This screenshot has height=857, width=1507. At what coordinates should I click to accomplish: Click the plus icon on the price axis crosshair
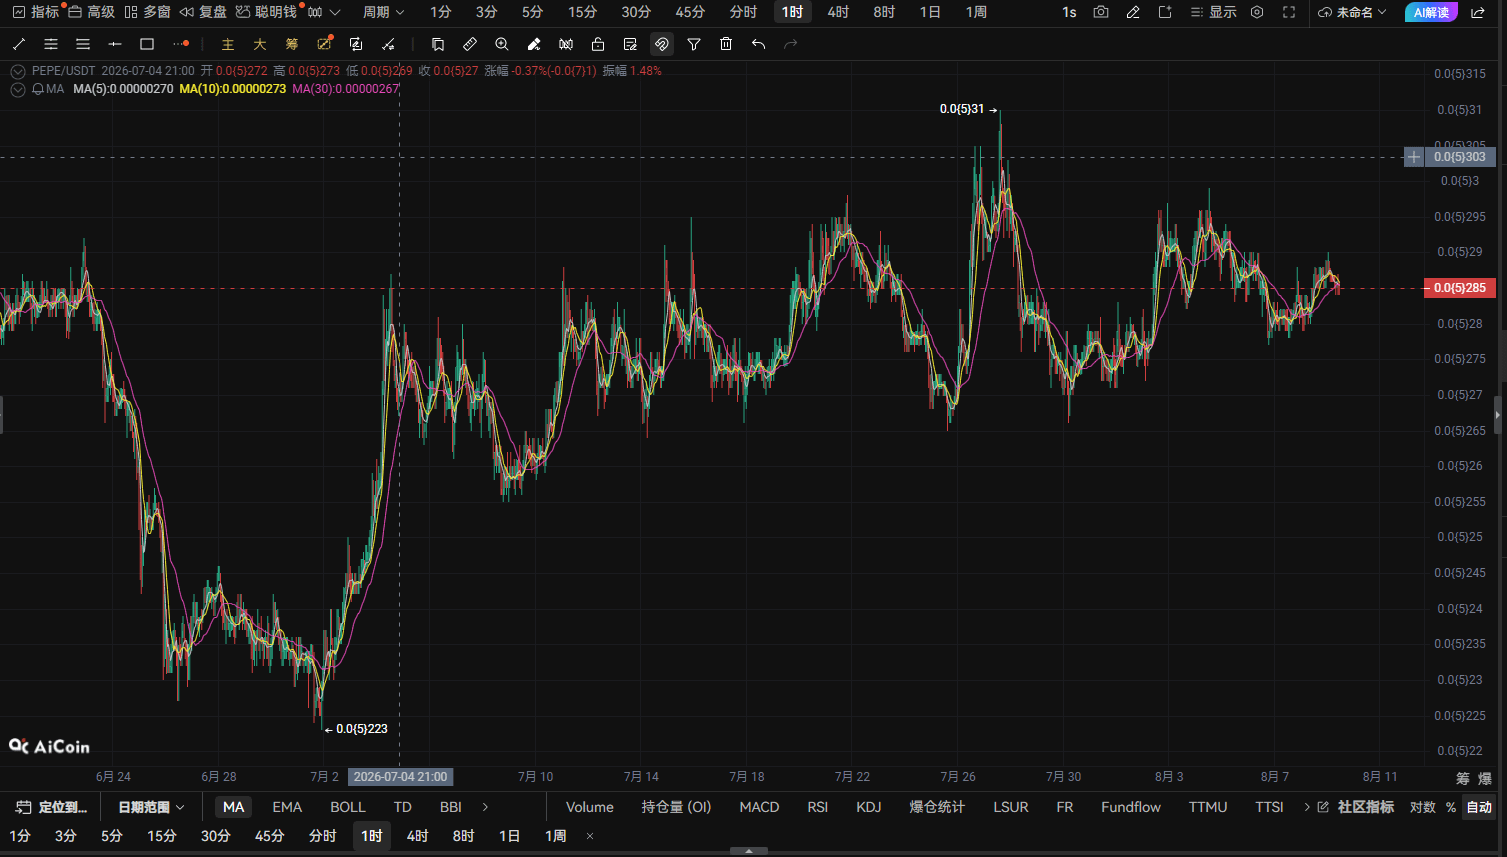1414,157
